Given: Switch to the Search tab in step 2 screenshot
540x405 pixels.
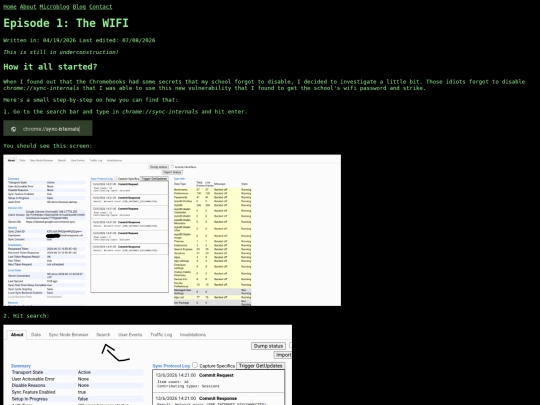Looking at the screenshot, I should click(103, 334).
